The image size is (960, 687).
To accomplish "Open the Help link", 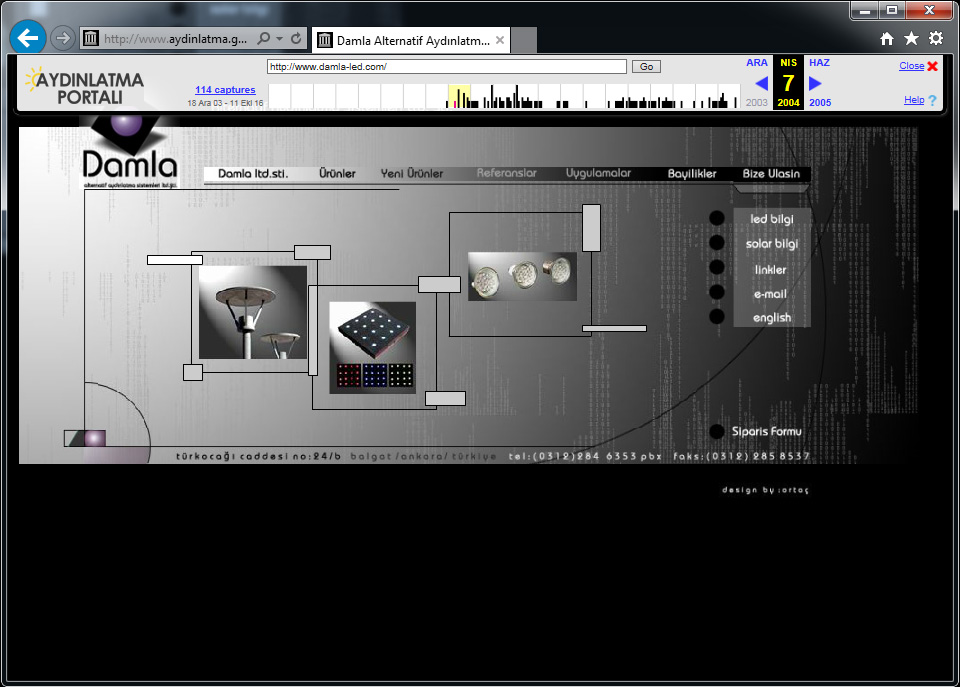I will [913, 100].
